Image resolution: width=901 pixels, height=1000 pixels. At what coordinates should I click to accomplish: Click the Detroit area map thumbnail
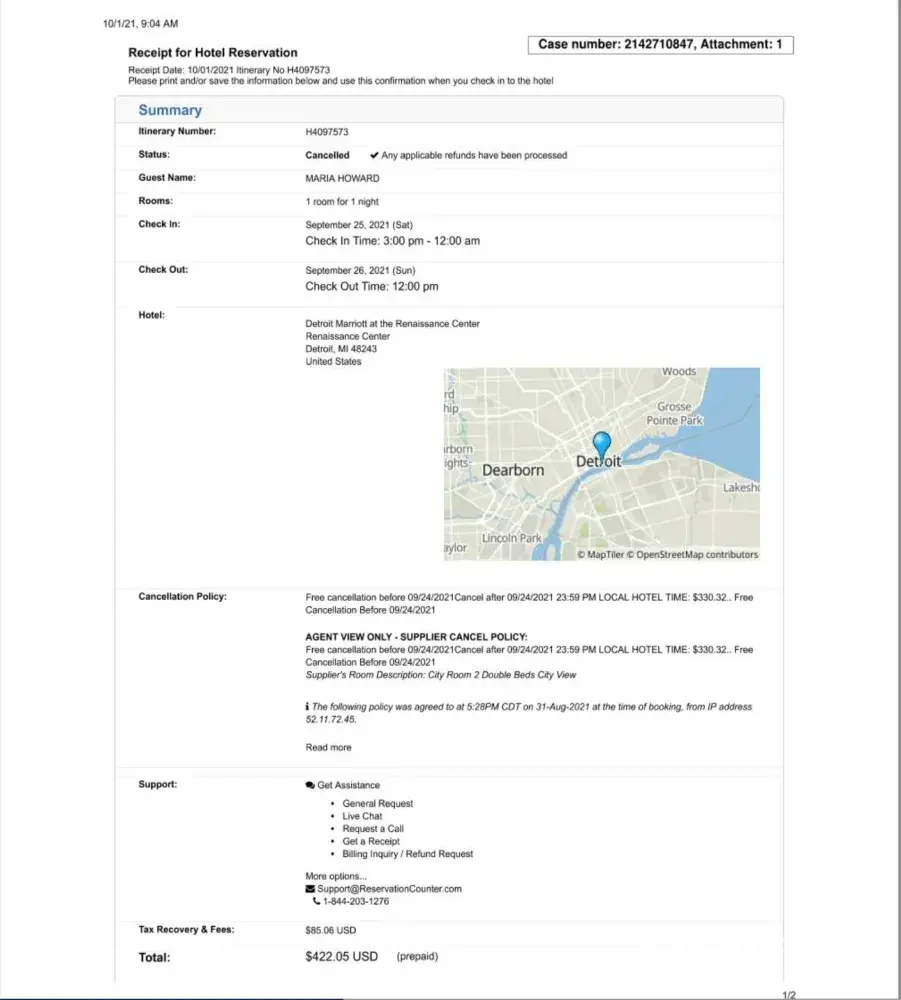click(601, 464)
